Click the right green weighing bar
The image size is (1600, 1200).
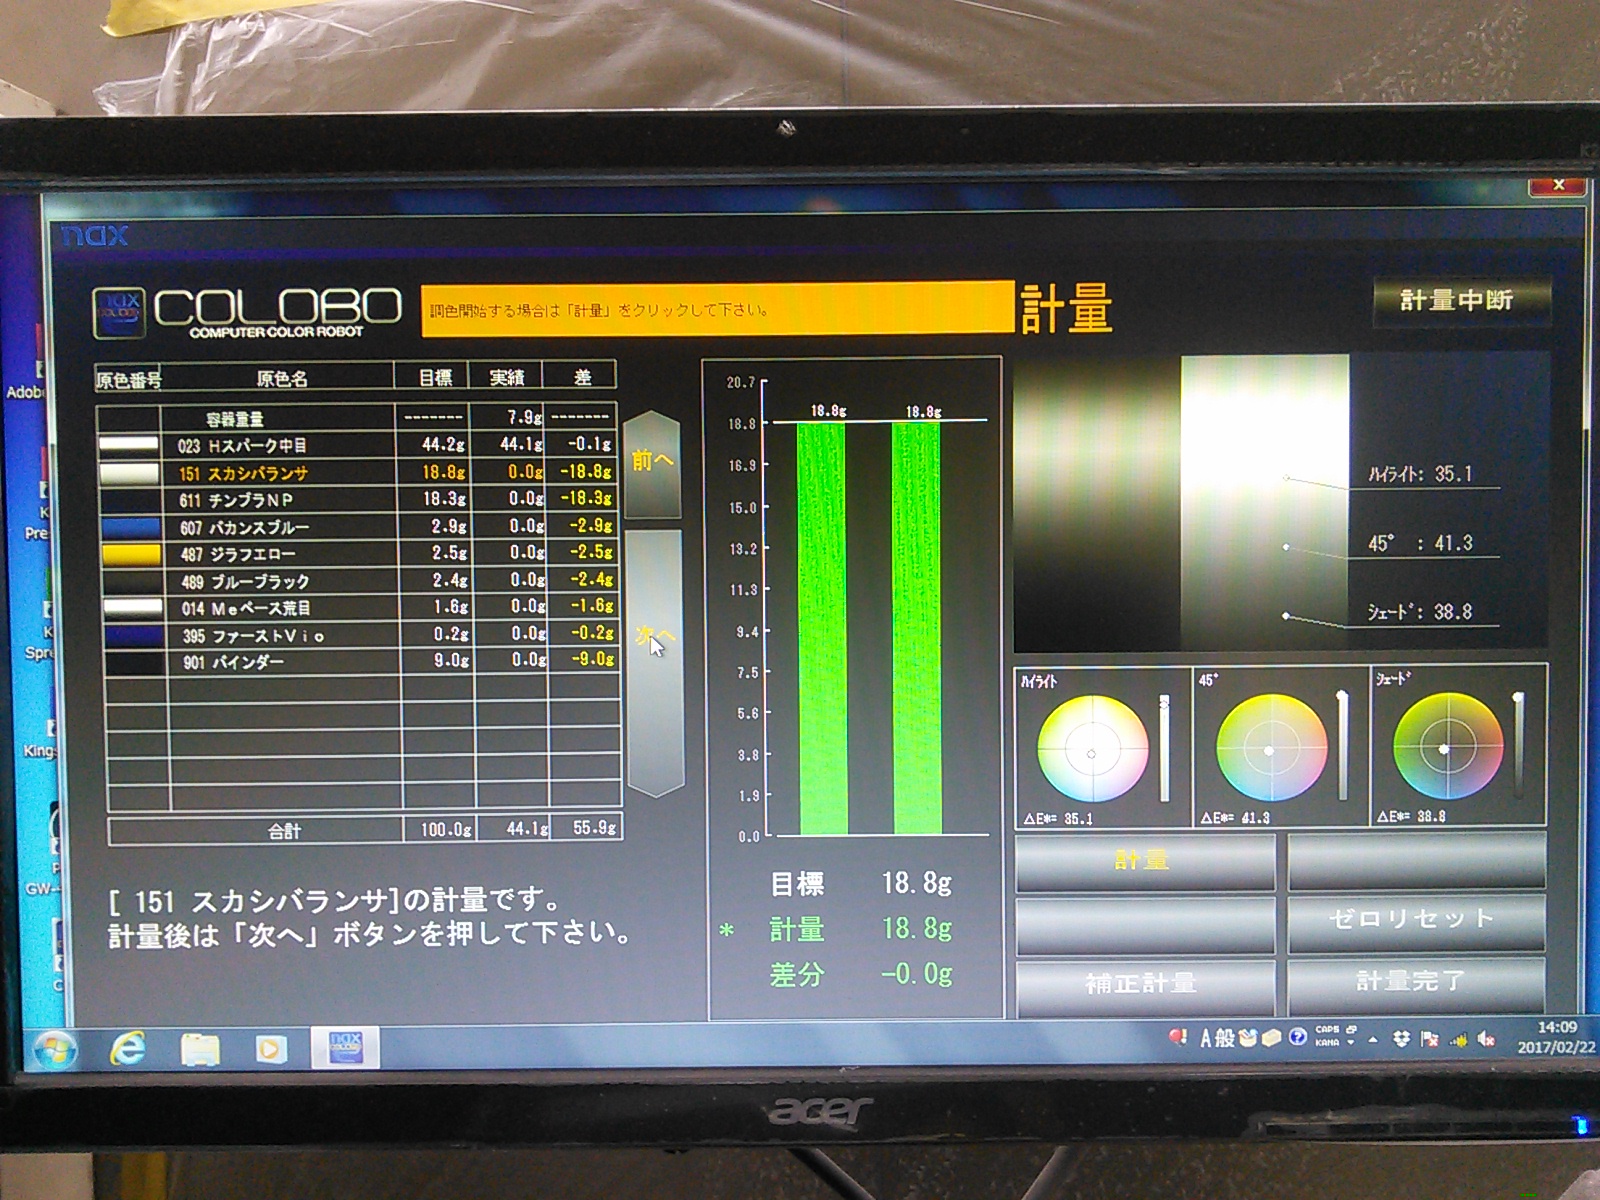point(917,628)
